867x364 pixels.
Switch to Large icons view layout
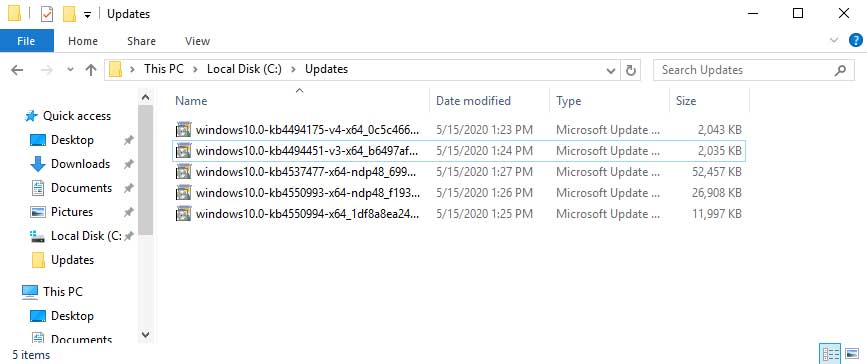pos(852,353)
